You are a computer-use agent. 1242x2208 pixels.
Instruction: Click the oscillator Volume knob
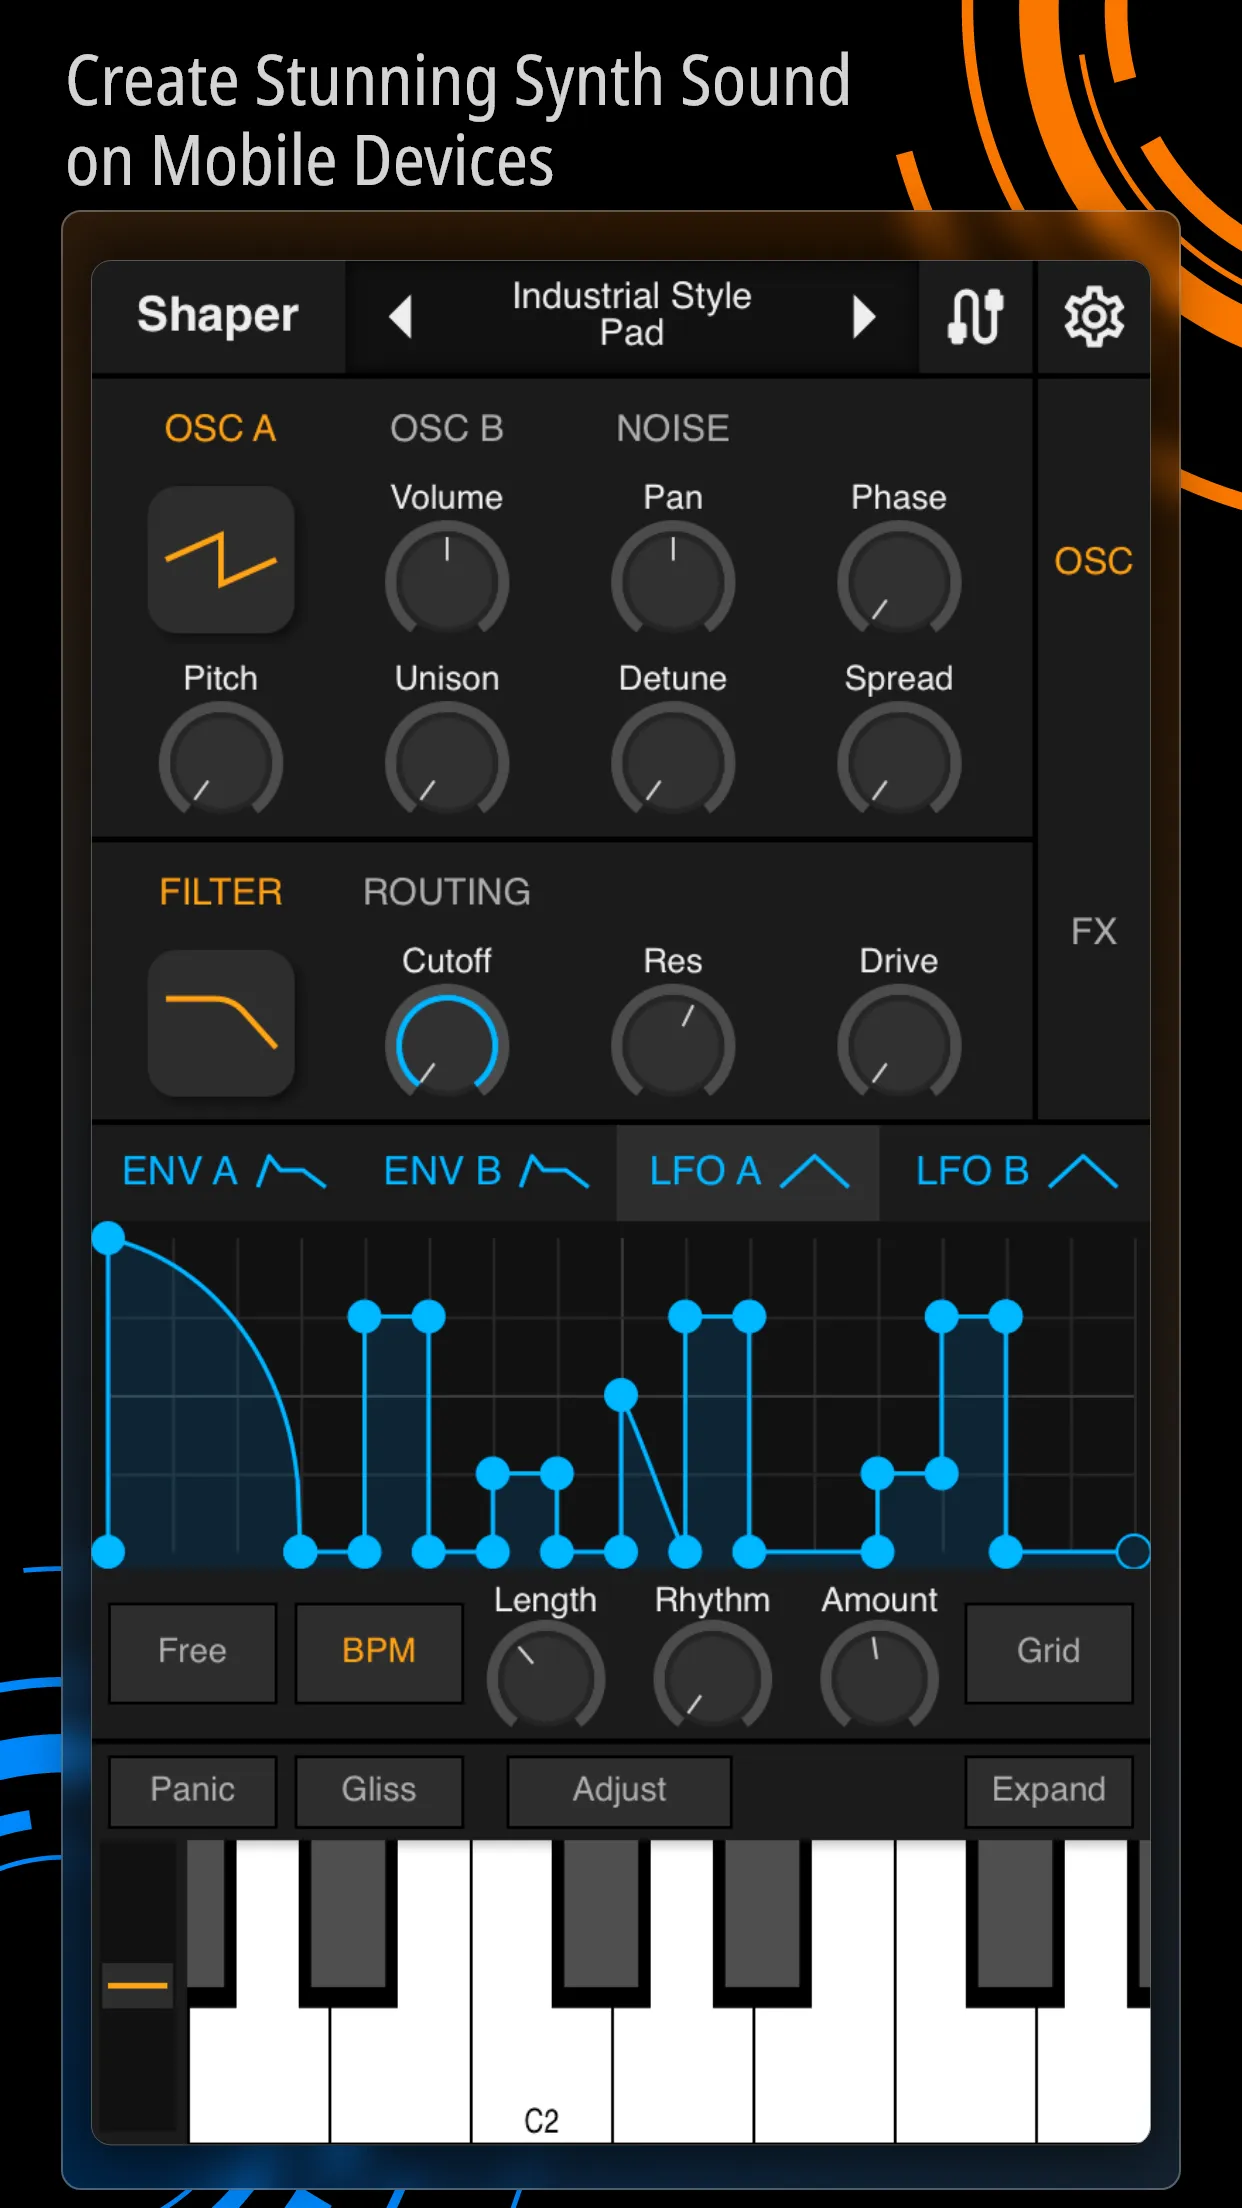click(447, 582)
